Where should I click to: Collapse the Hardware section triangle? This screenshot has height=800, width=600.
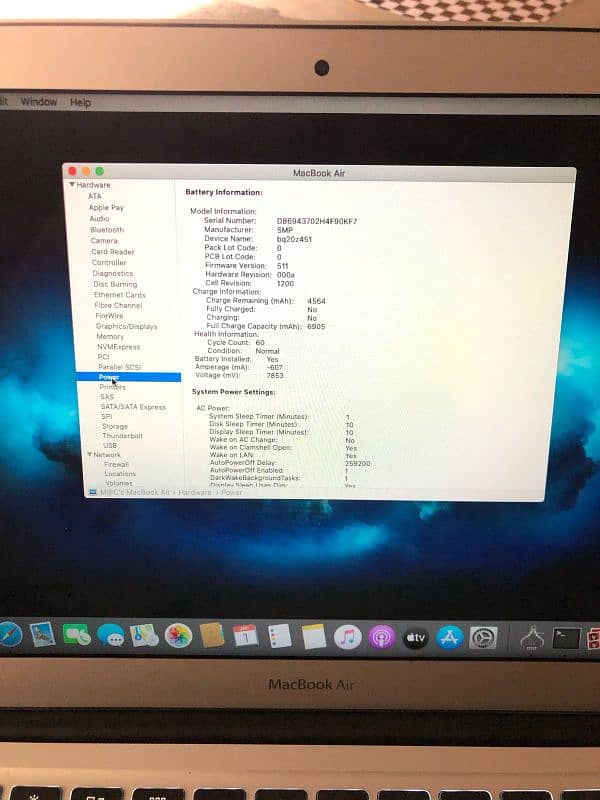point(72,184)
